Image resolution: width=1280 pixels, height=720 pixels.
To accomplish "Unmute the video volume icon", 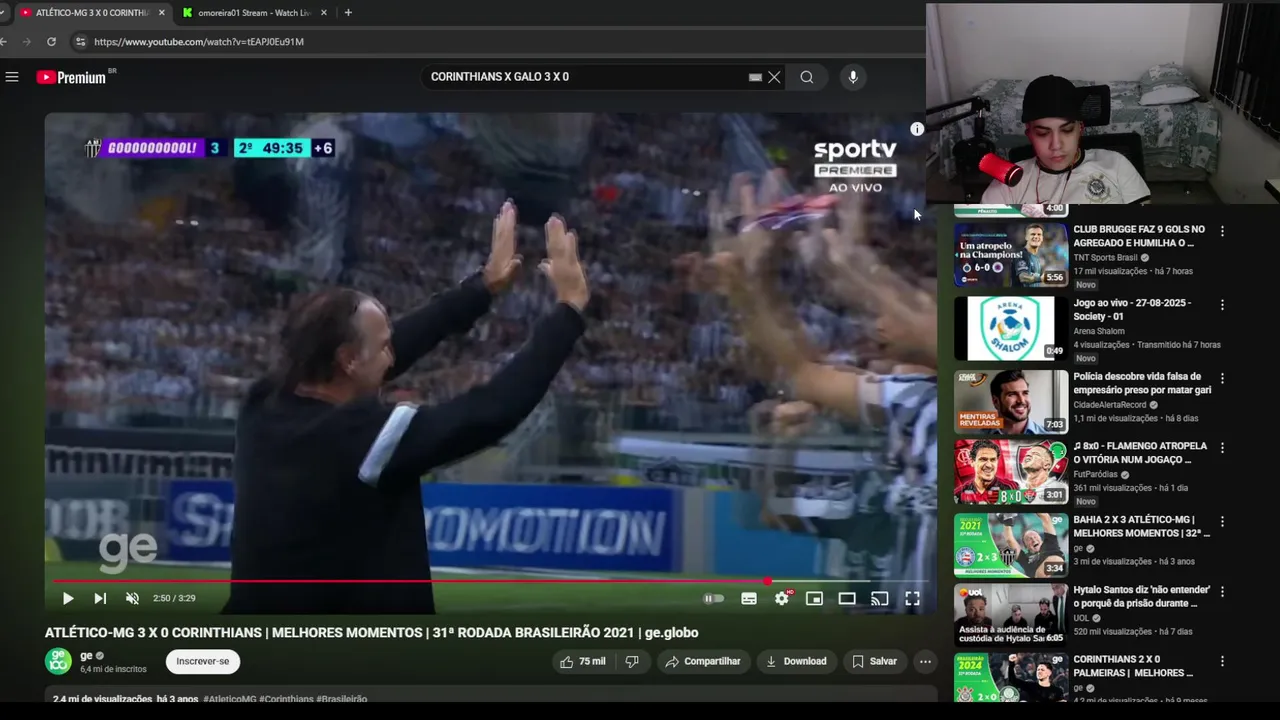I will (x=132, y=598).
